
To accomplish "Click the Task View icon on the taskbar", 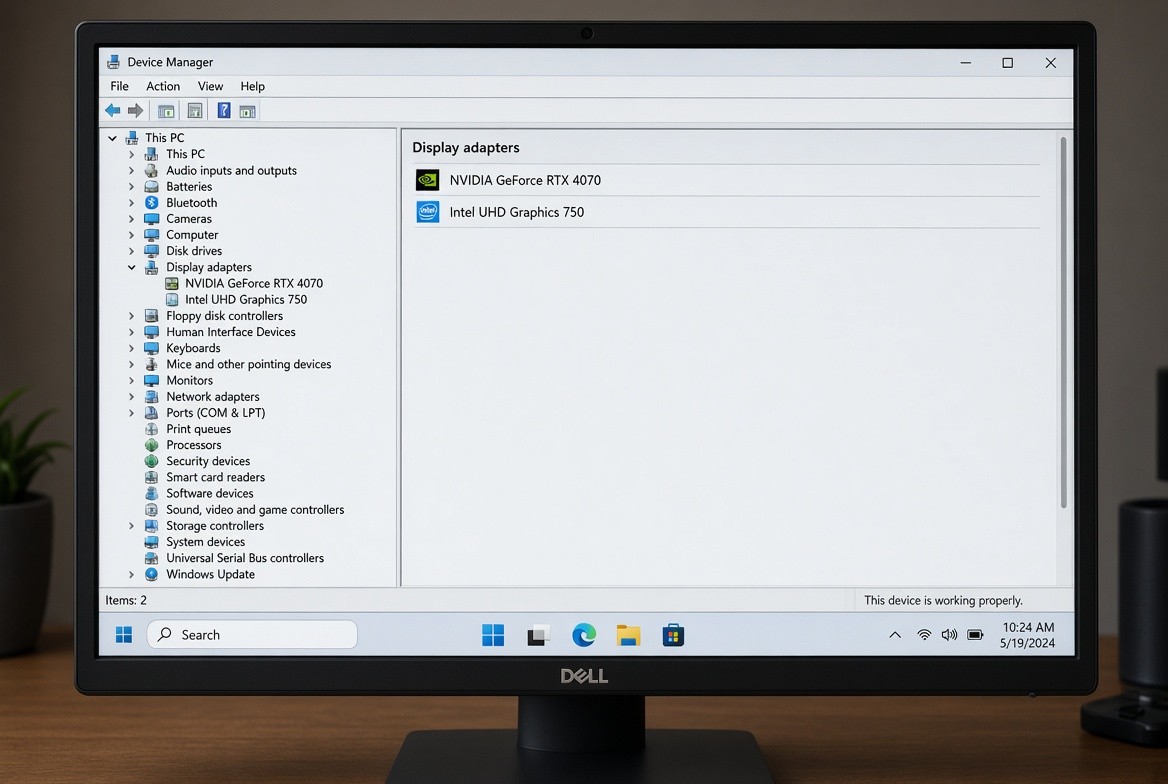I will [x=538, y=635].
